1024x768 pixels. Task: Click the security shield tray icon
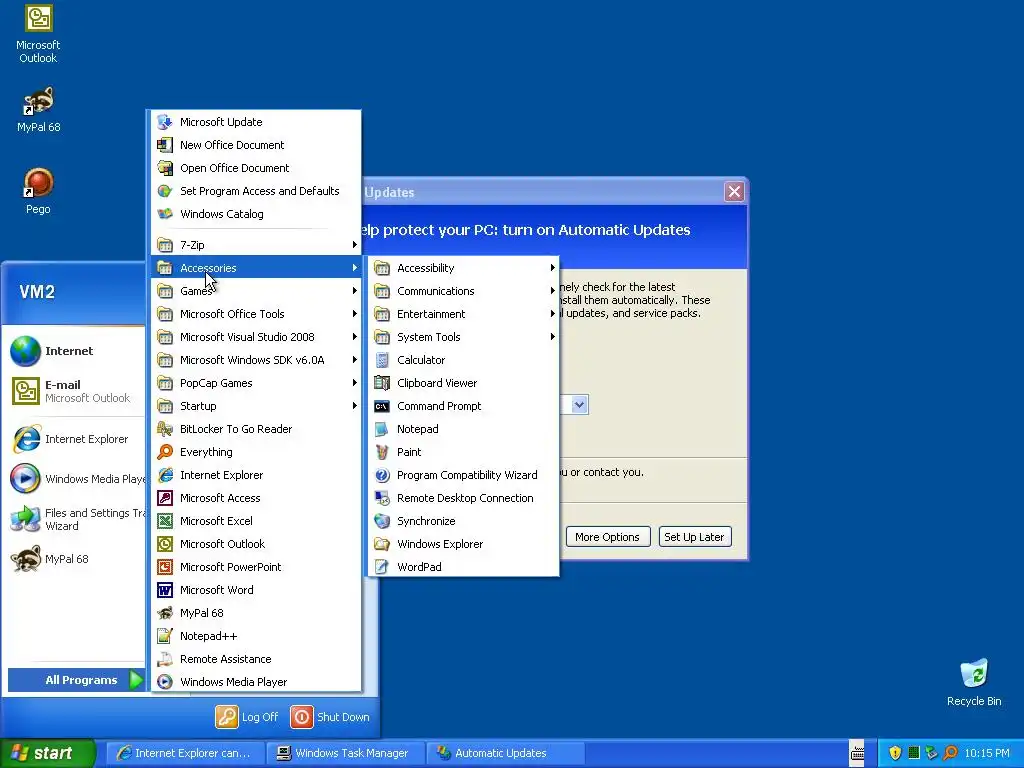point(895,753)
